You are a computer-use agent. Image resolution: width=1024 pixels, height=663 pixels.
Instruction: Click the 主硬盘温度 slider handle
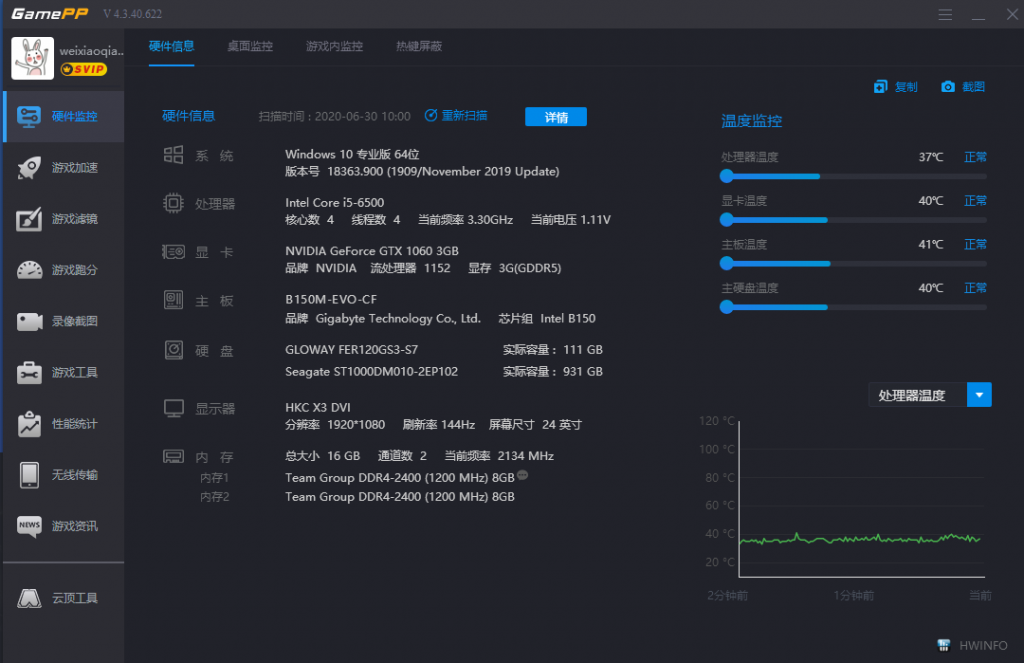pyautogui.click(x=726, y=307)
